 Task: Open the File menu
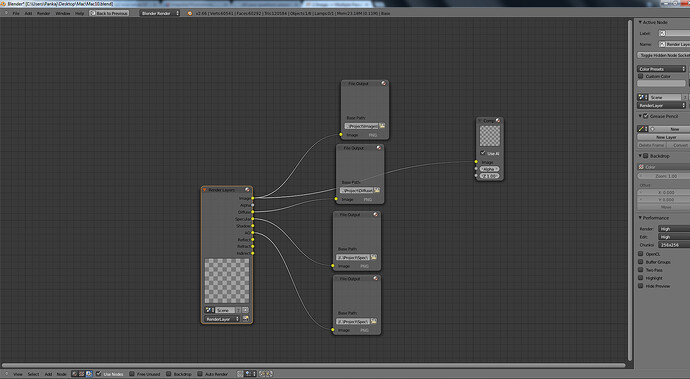[16, 13]
